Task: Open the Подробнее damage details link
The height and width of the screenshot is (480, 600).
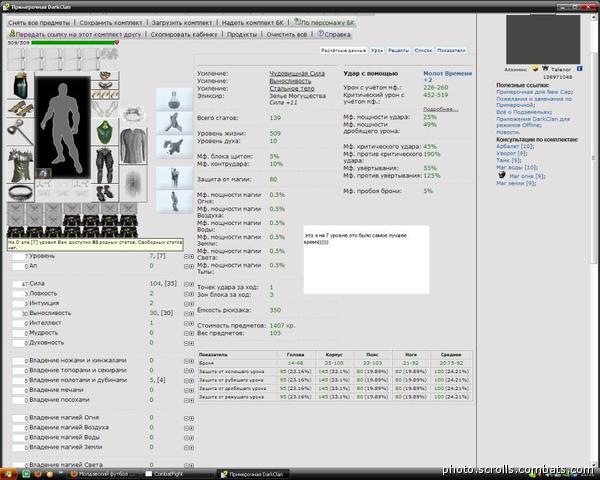Action: pos(440,109)
